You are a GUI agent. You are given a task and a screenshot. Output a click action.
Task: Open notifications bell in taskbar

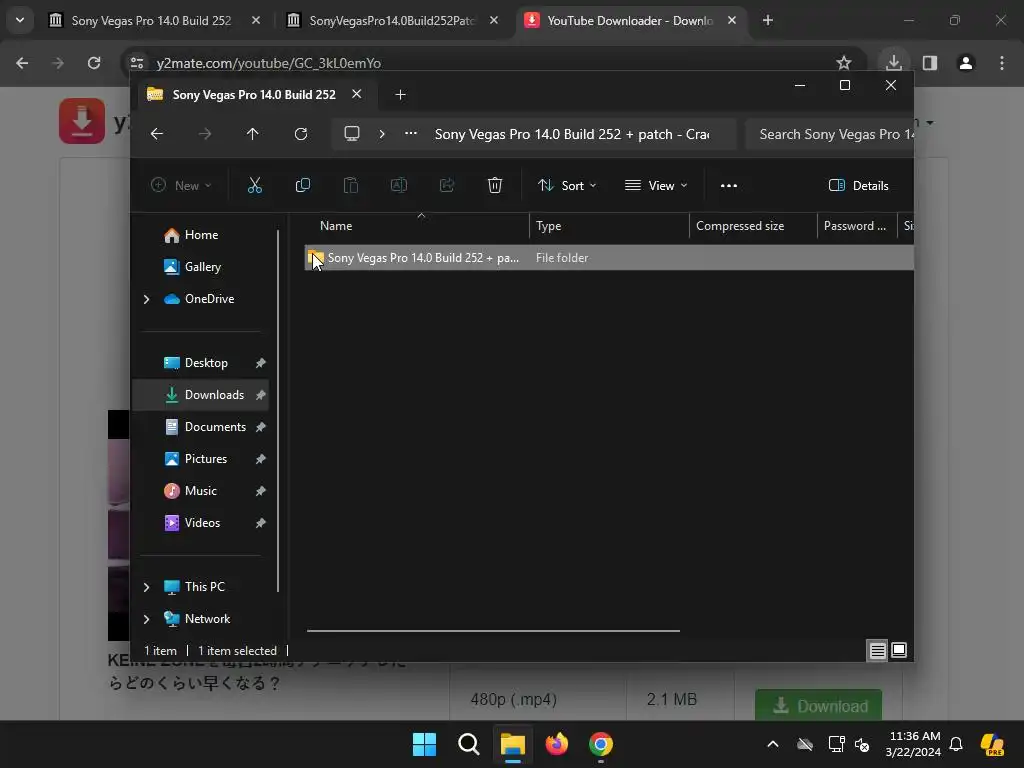click(x=956, y=744)
